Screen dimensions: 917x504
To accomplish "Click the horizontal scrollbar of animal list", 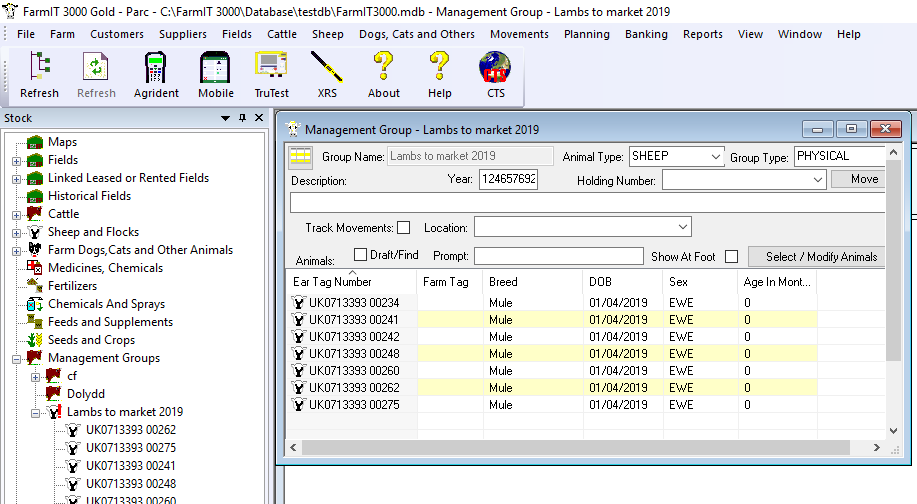I will (x=575, y=447).
